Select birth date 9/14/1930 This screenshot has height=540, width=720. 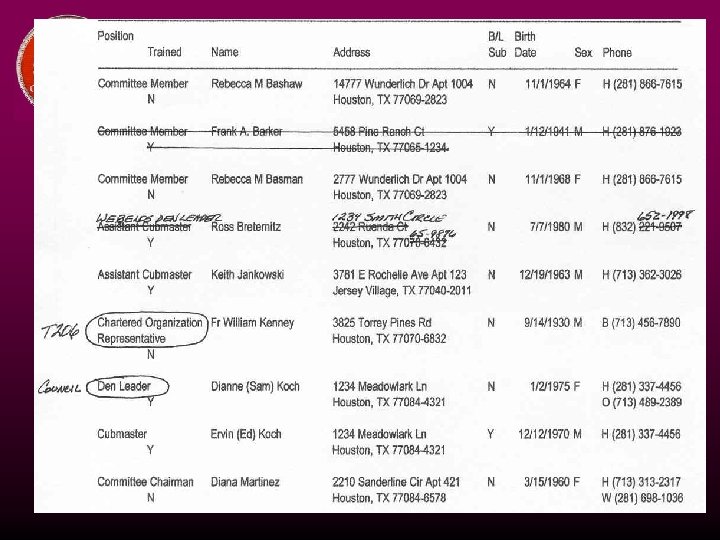click(x=547, y=323)
